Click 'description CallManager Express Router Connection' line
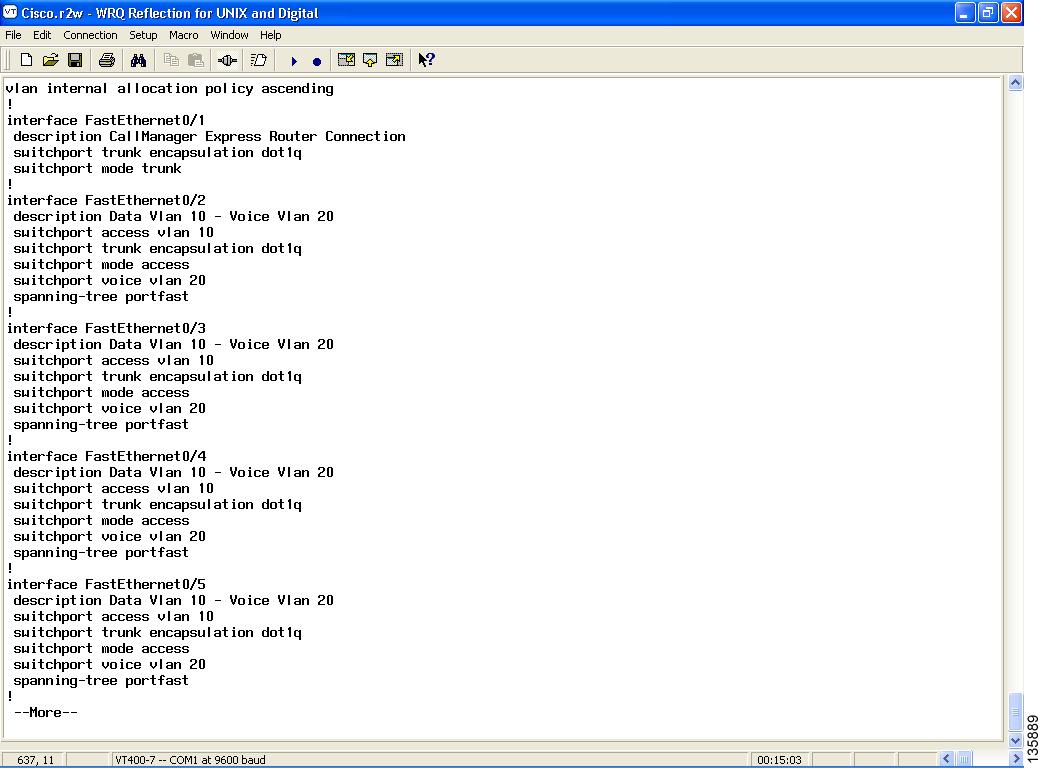Image resolution: width=1042 pixels, height=768 pixels. point(209,136)
